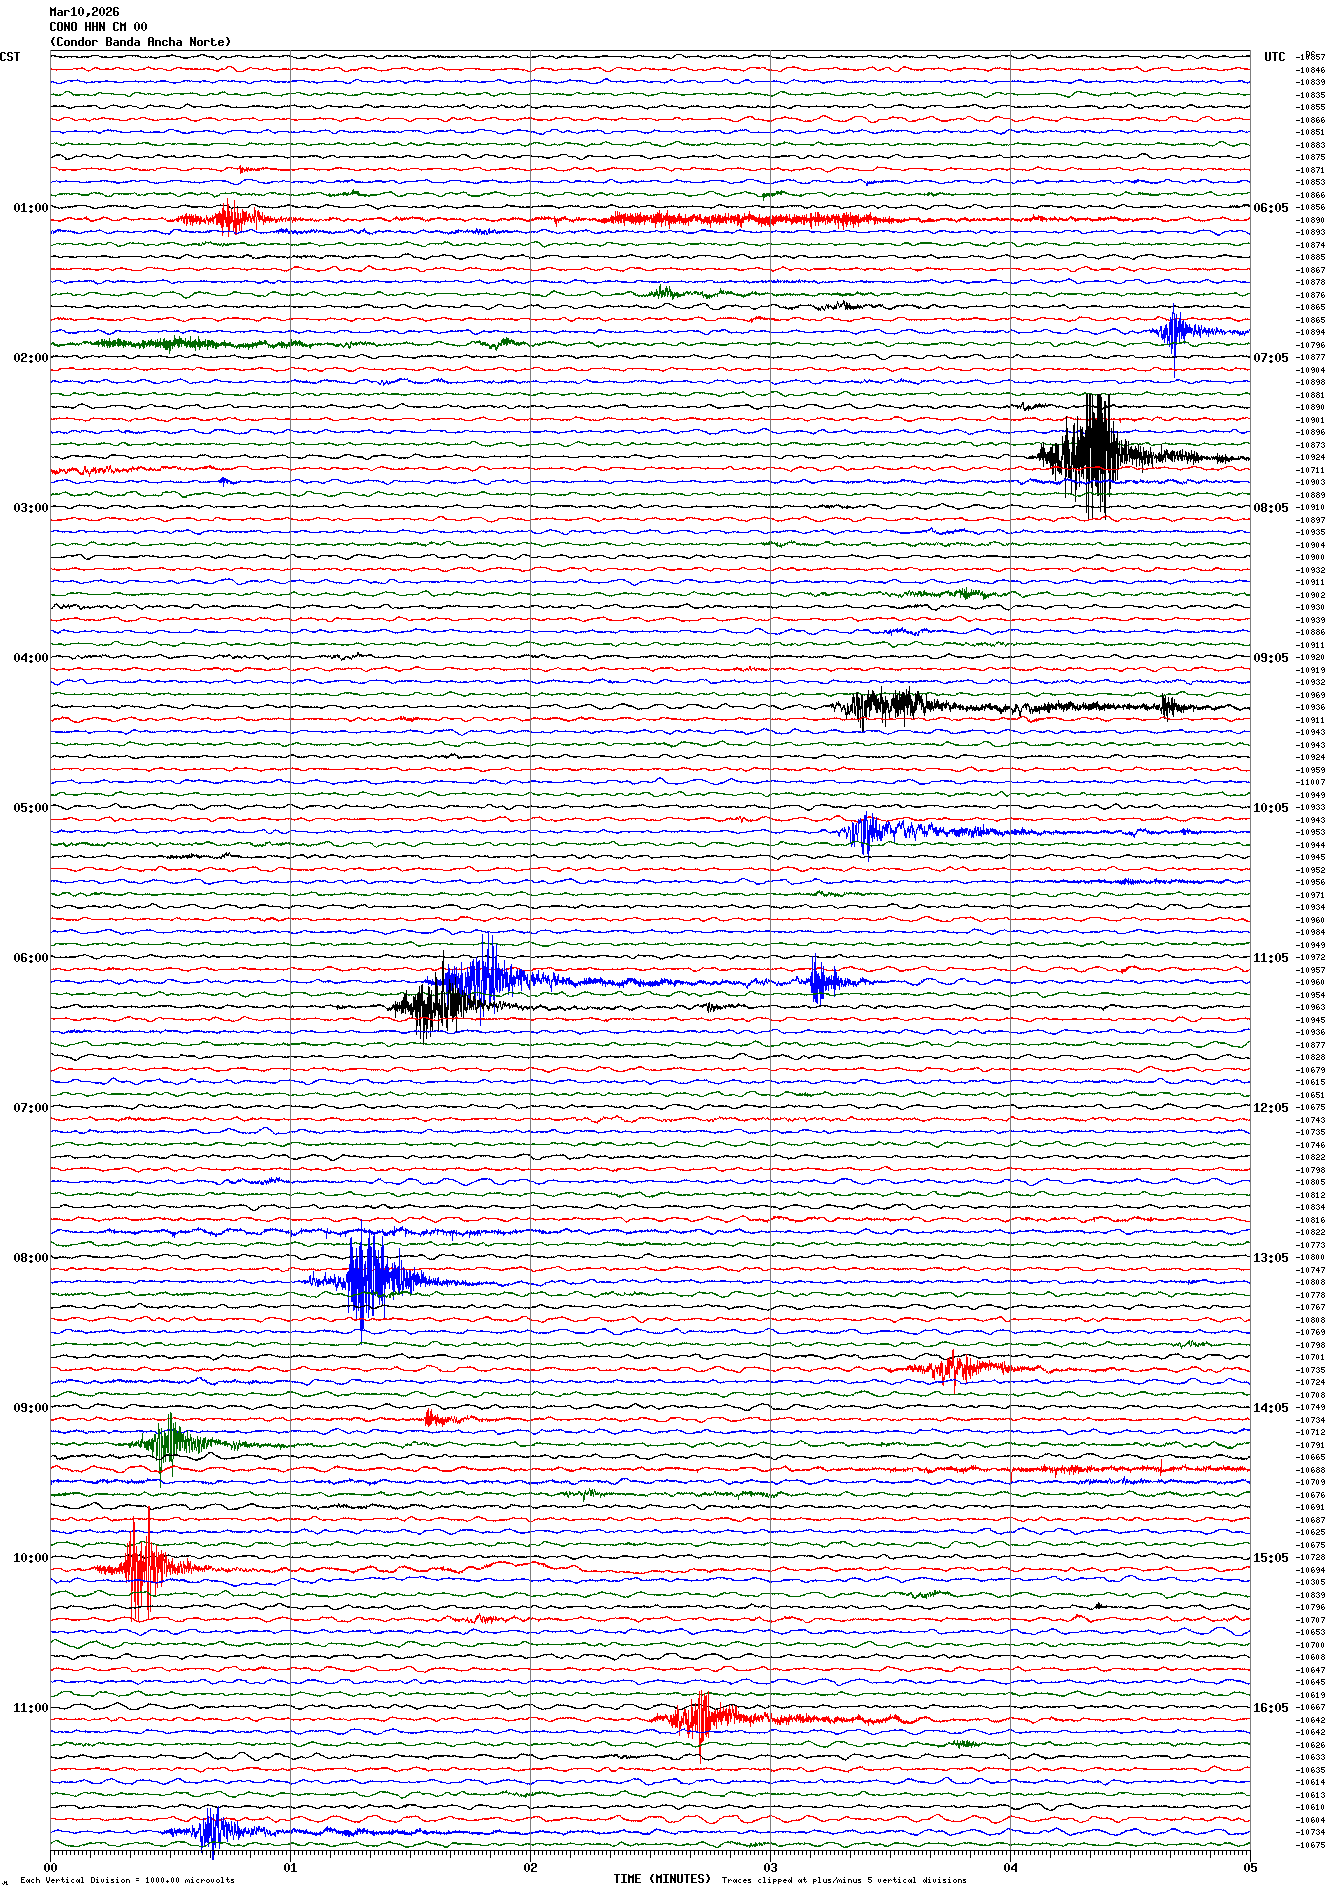Screen dimensions: 1330x1894
Task: Click the UTC column header
Action: tap(1274, 57)
